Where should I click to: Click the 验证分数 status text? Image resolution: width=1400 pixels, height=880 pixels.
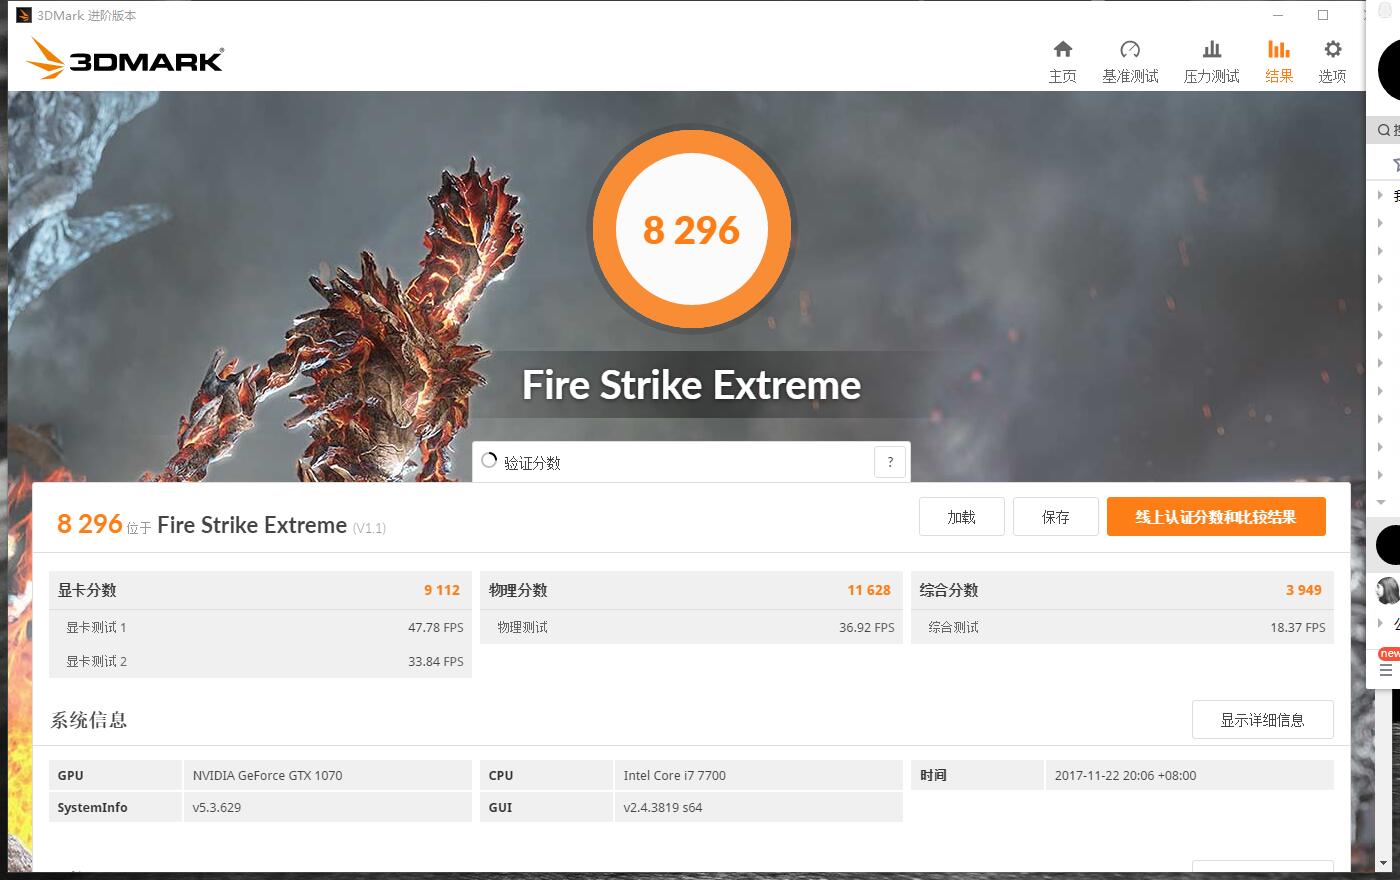pyautogui.click(x=532, y=463)
